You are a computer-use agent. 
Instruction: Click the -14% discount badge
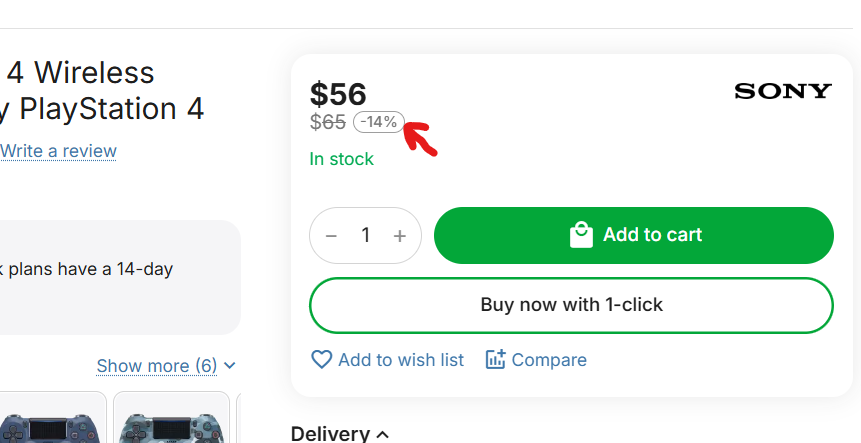[379, 122]
